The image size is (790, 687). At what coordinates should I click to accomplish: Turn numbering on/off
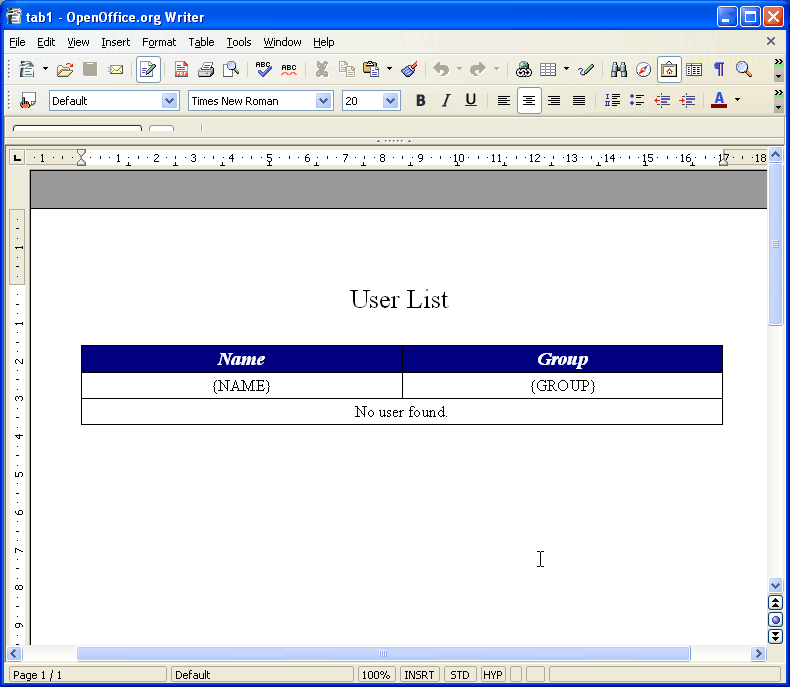[612, 101]
